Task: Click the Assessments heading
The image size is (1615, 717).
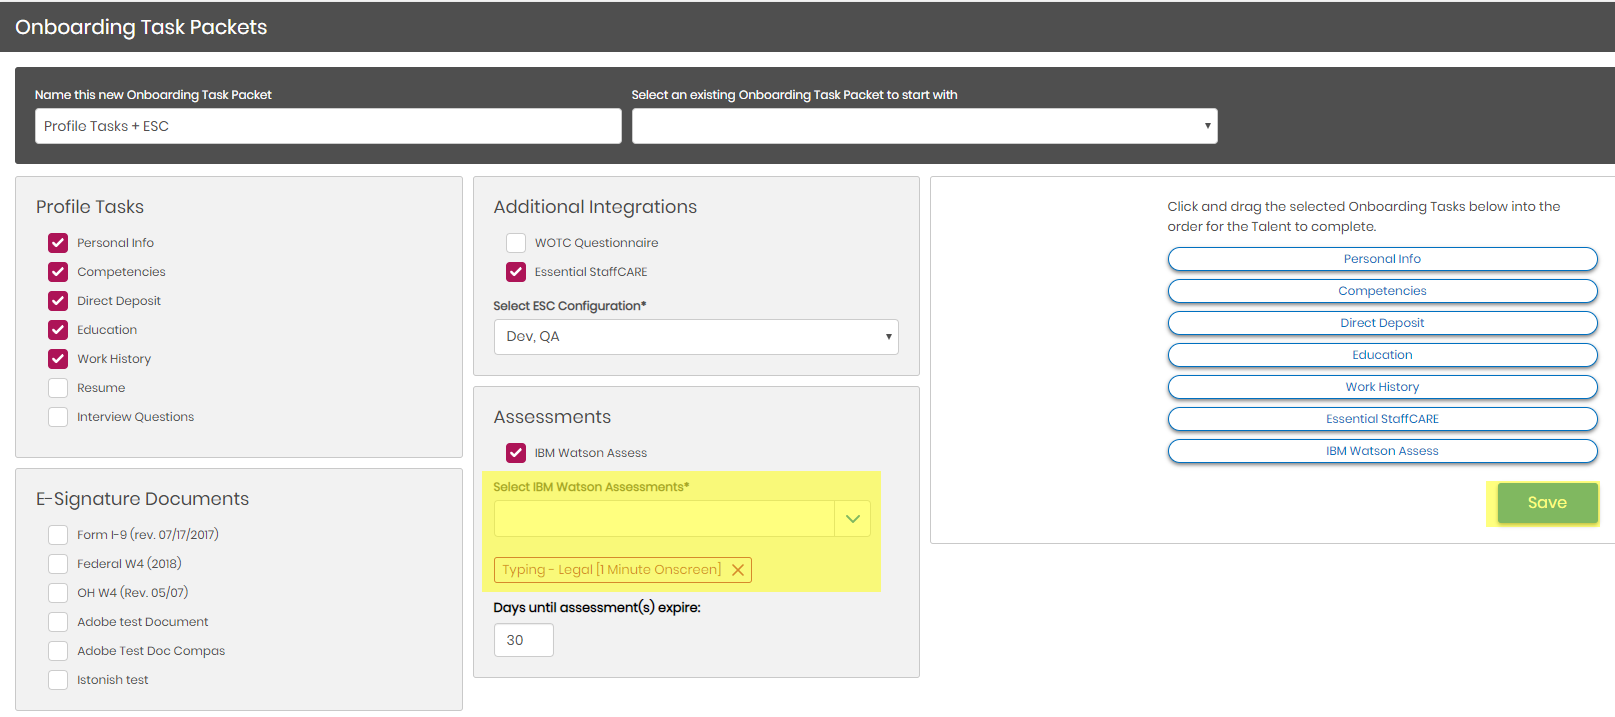Action: click(552, 417)
